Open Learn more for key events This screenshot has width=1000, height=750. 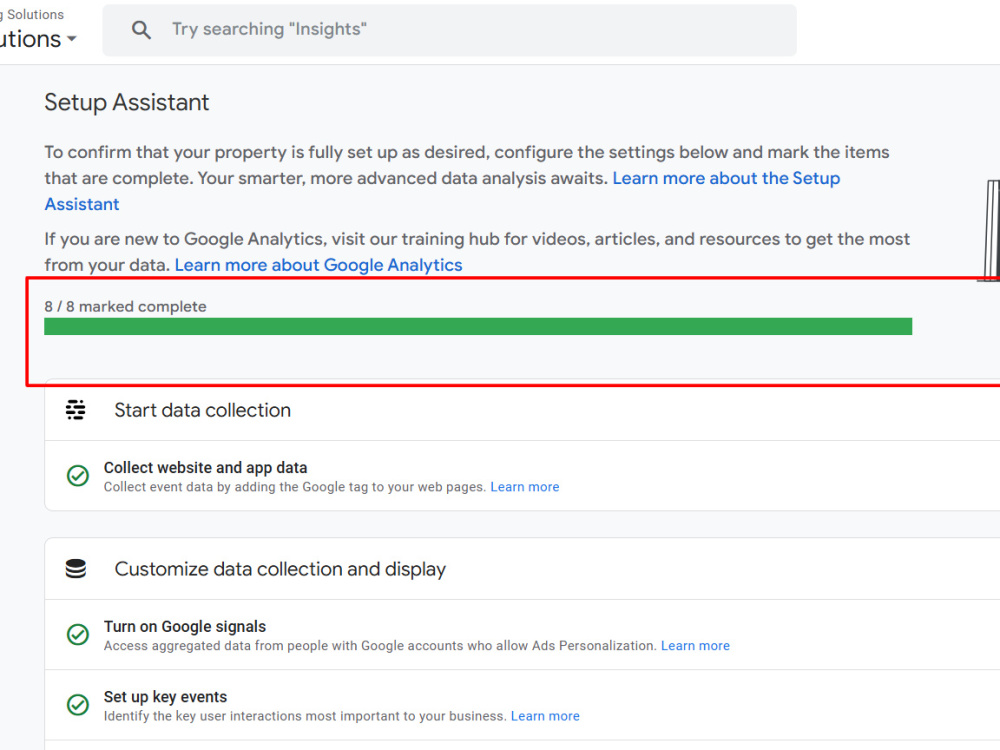pos(545,716)
